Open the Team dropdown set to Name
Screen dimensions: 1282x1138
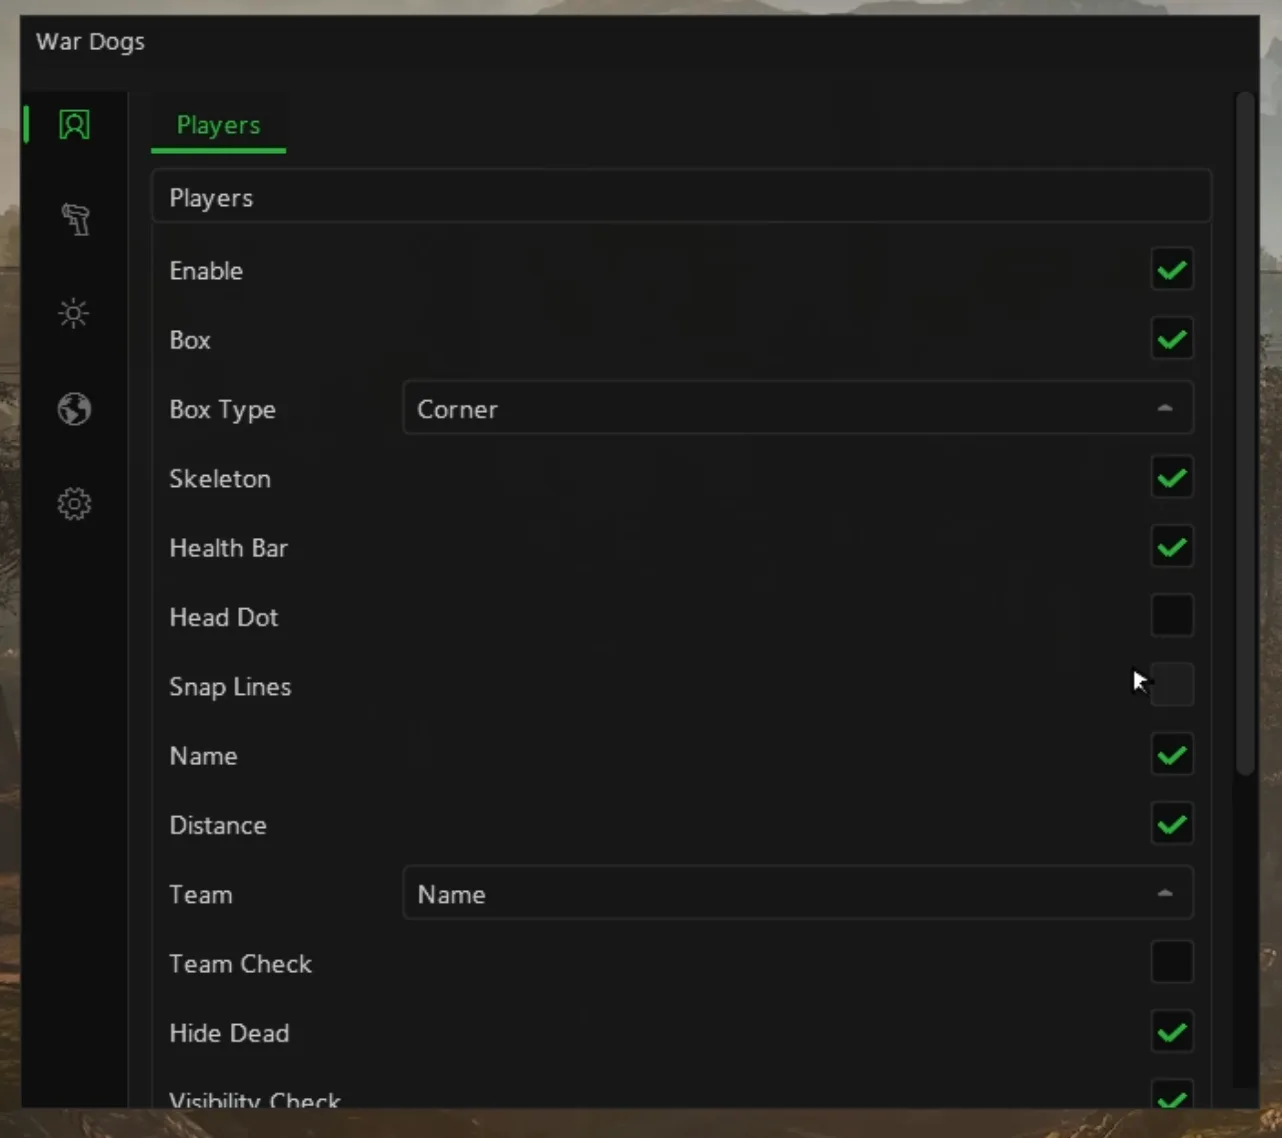click(x=798, y=893)
